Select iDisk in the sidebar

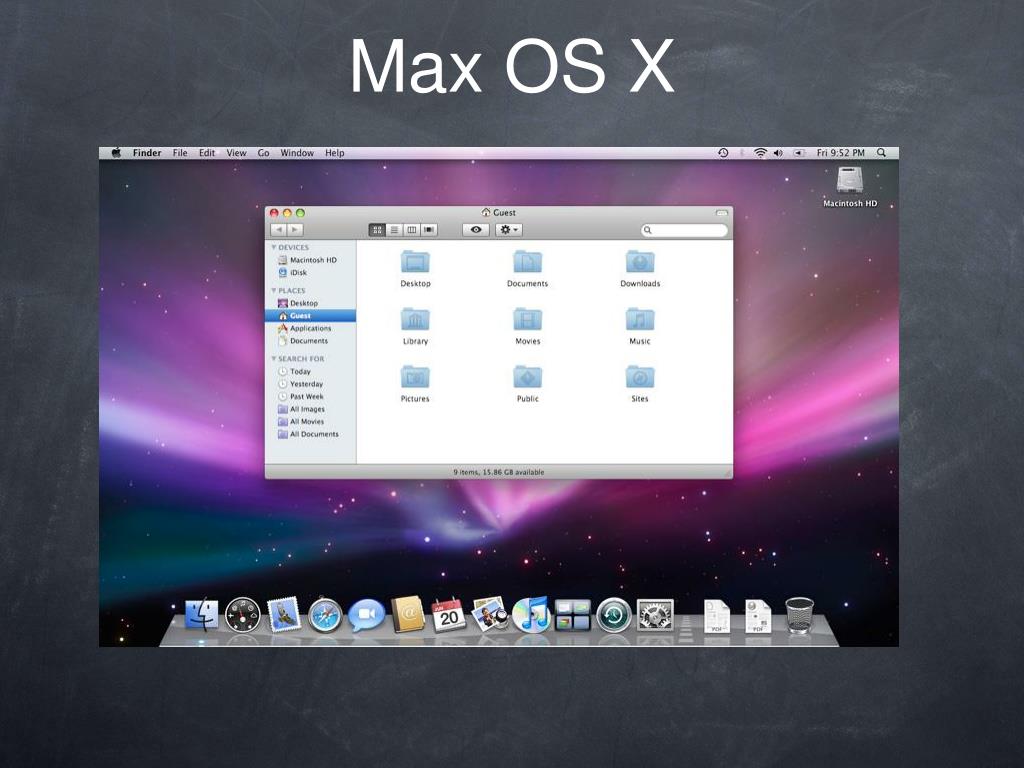[x=310, y=272]
